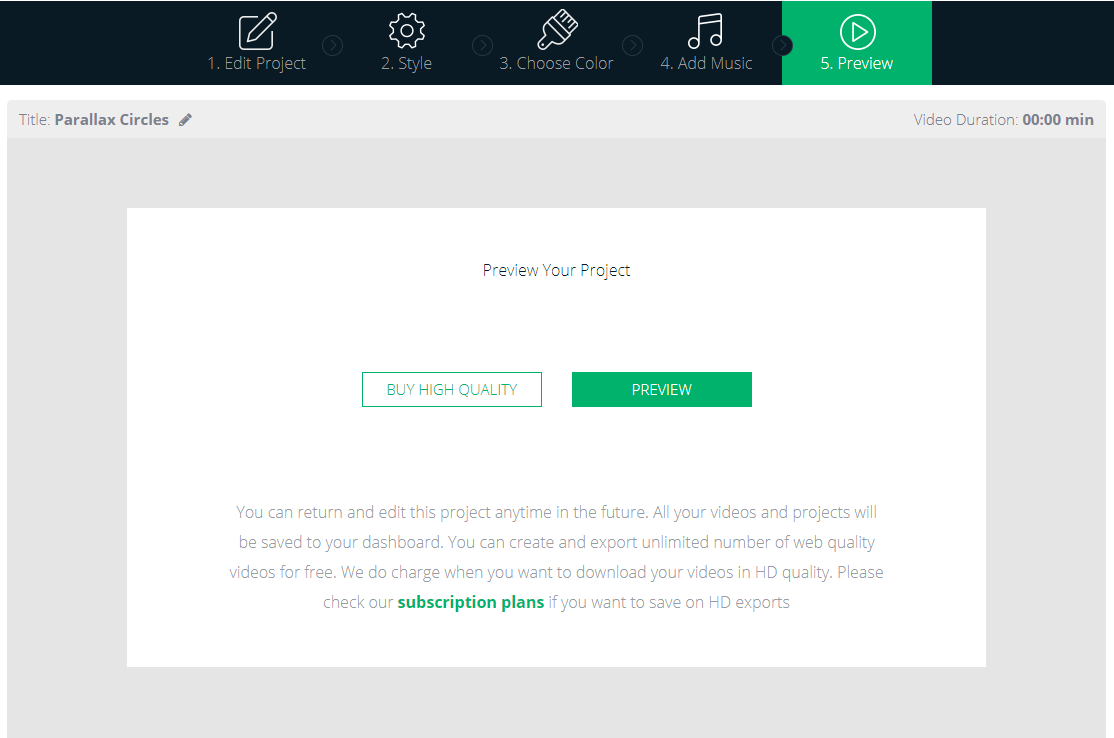Click the Parallax Circles title text
1114x738 pixels.
pos(112,119)
